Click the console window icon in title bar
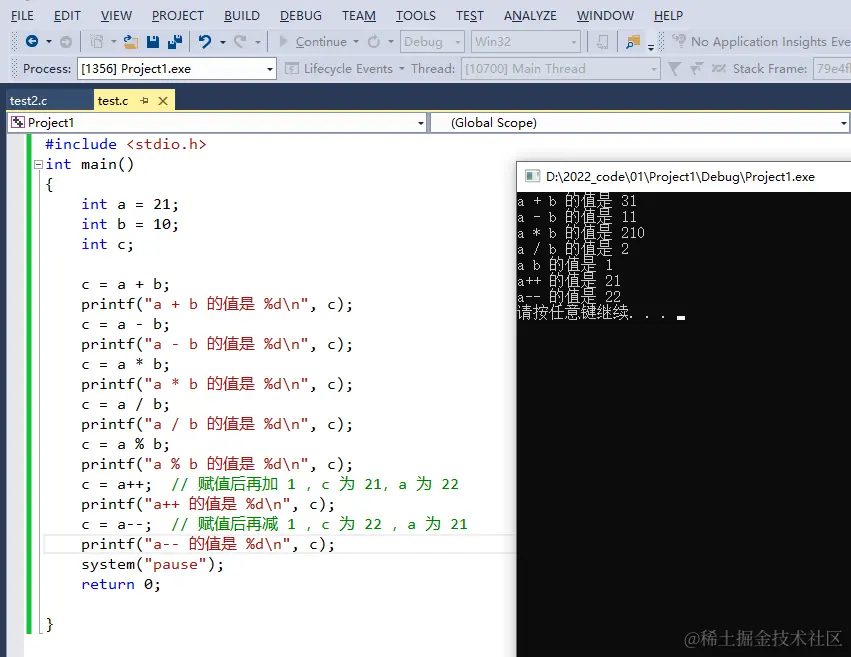 (532, 176)
